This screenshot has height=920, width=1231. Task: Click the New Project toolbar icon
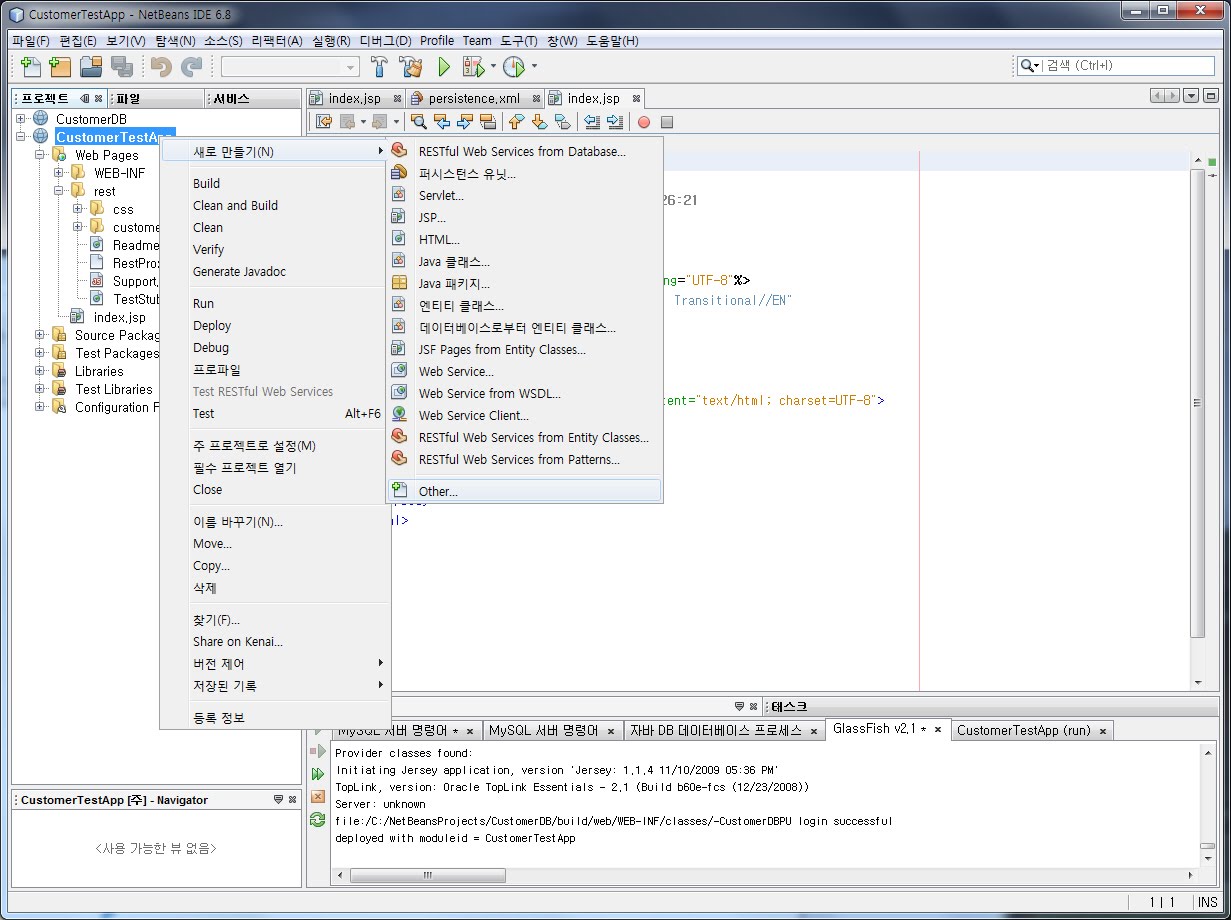point(60,67)
